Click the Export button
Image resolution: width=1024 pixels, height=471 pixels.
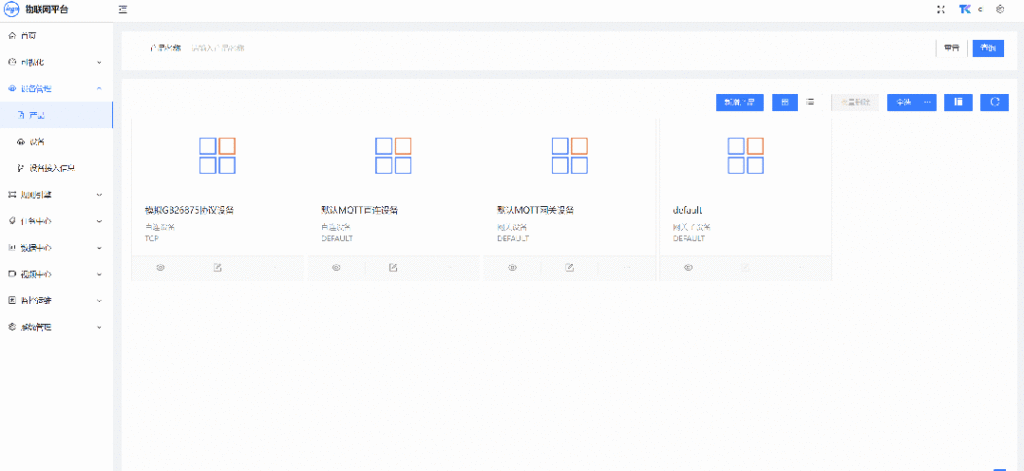tap(903, 103)
